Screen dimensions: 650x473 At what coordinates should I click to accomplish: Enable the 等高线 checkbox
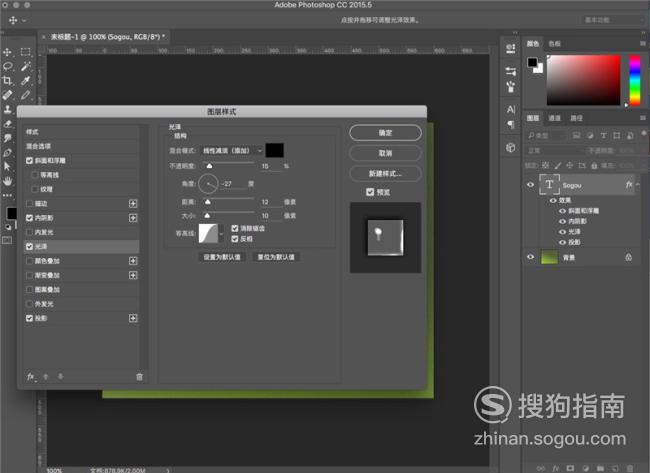click(35, 175)
